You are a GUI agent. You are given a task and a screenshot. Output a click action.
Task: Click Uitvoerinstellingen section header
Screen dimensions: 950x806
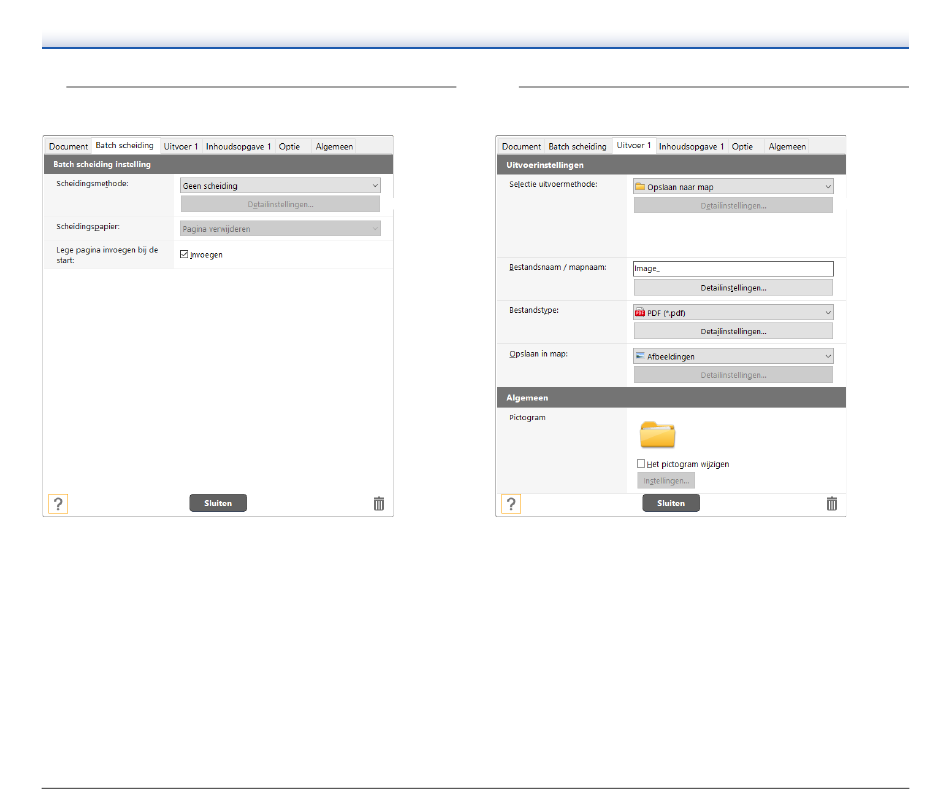671,165
